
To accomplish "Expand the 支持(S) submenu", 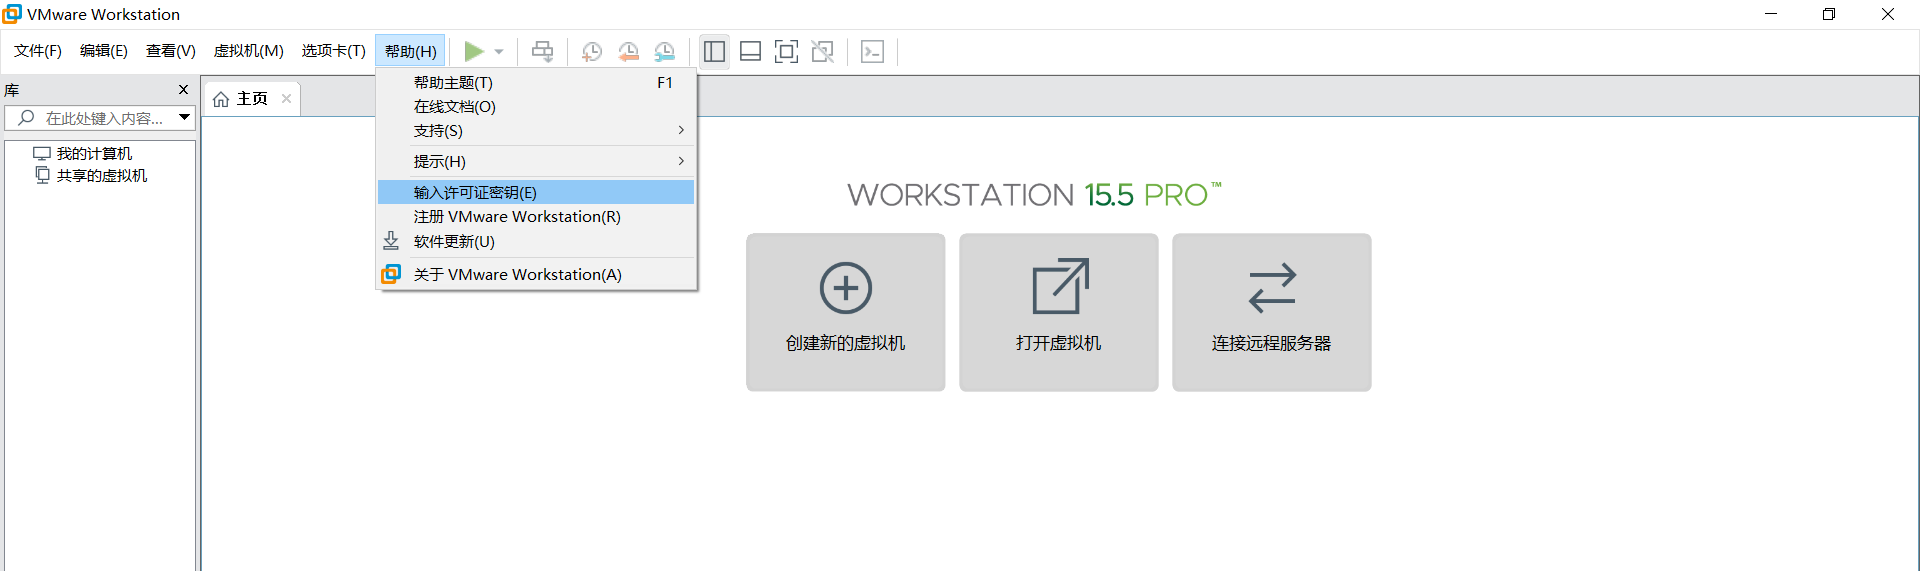I will pos(536,130).
